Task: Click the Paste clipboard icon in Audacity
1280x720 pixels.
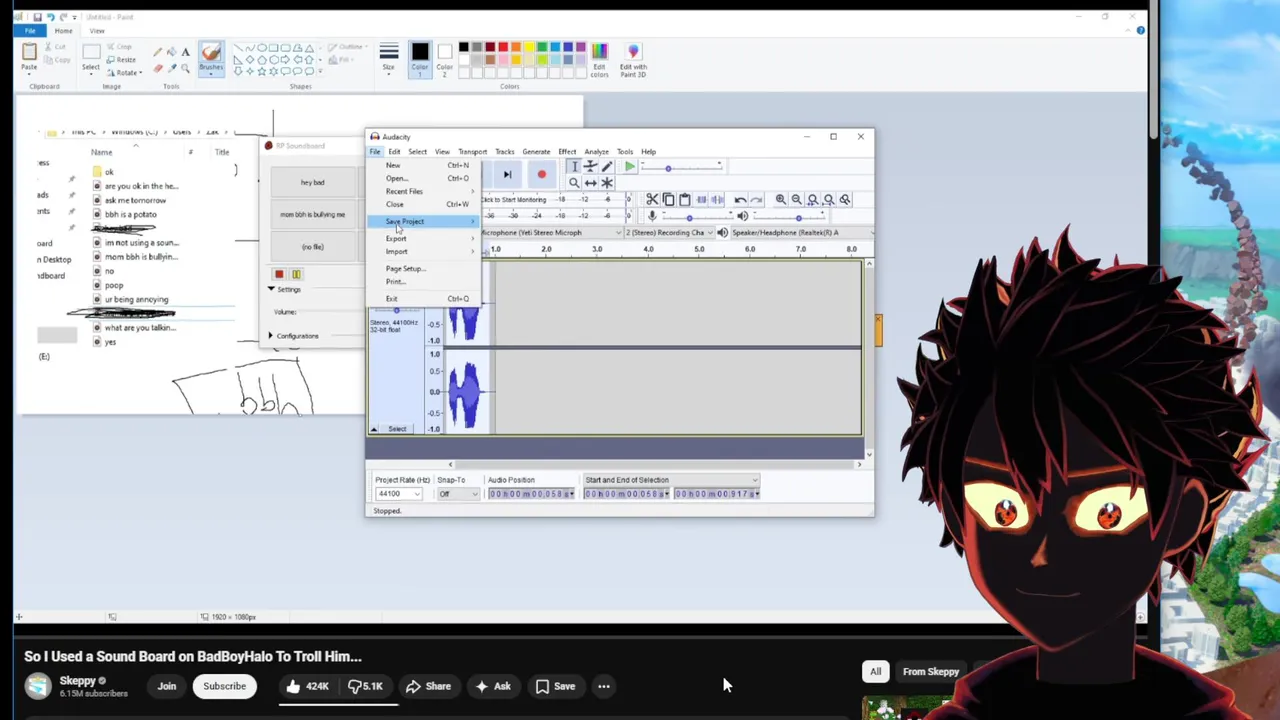Action: pos(684,200)
